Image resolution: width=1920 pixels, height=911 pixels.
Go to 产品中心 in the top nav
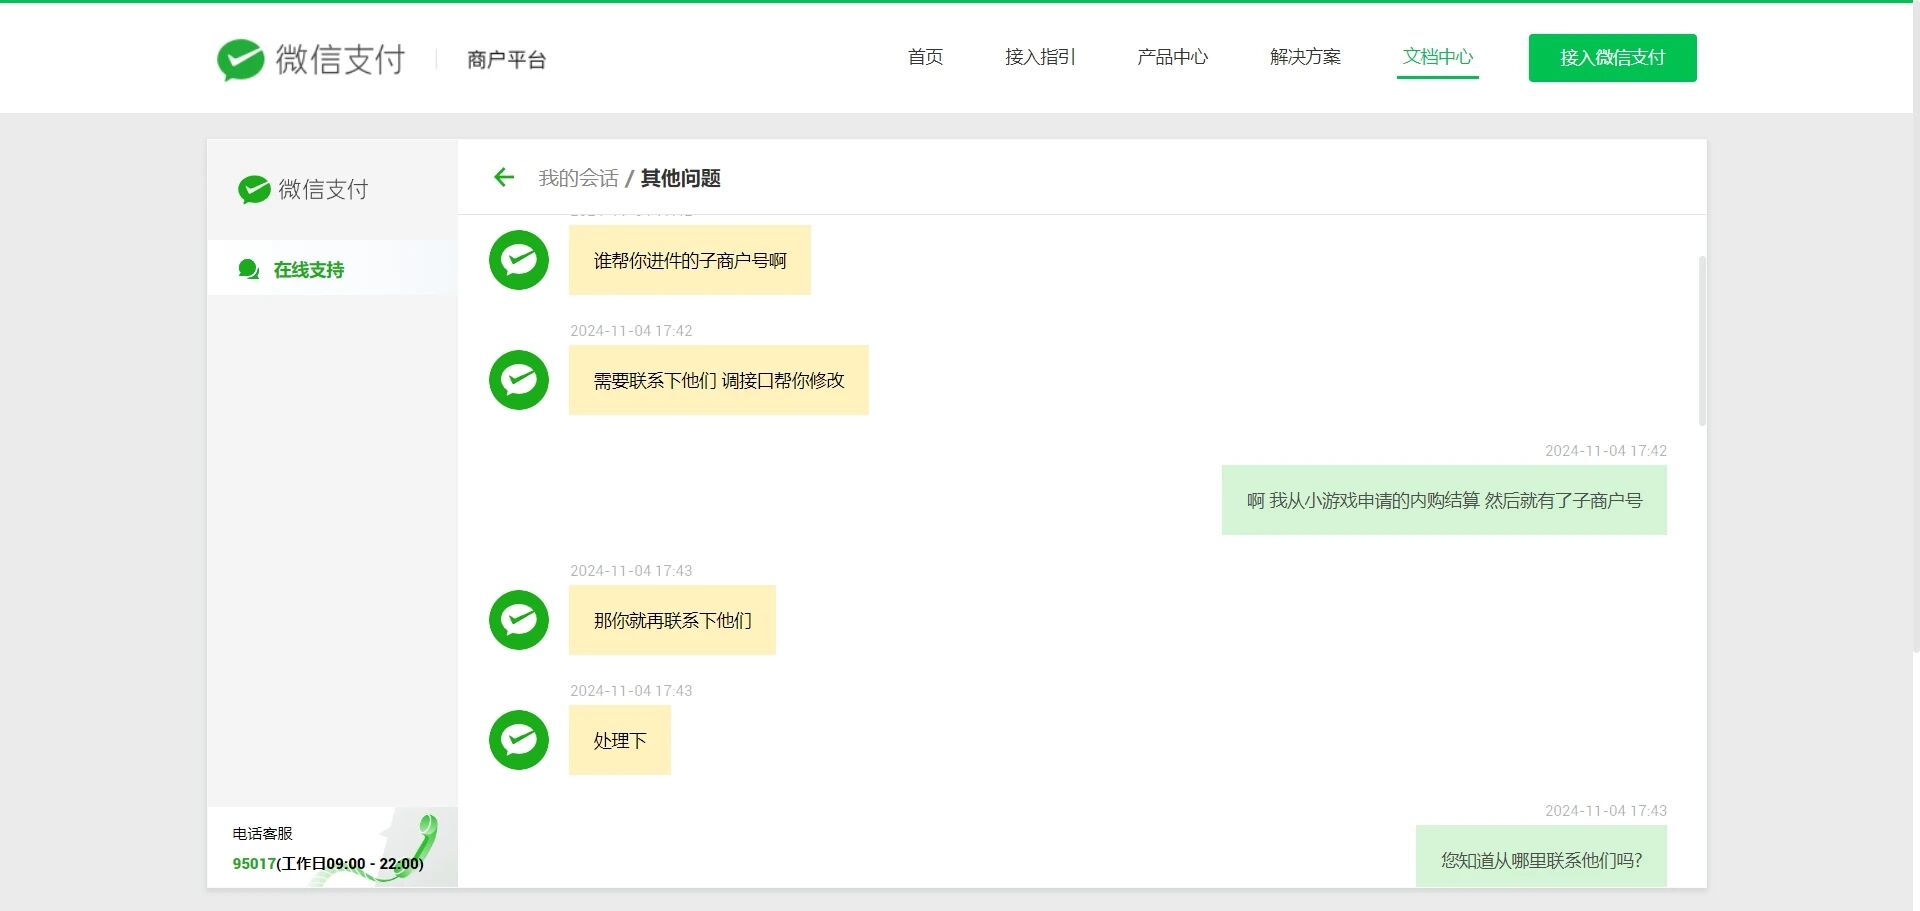tap(1172, 57)
